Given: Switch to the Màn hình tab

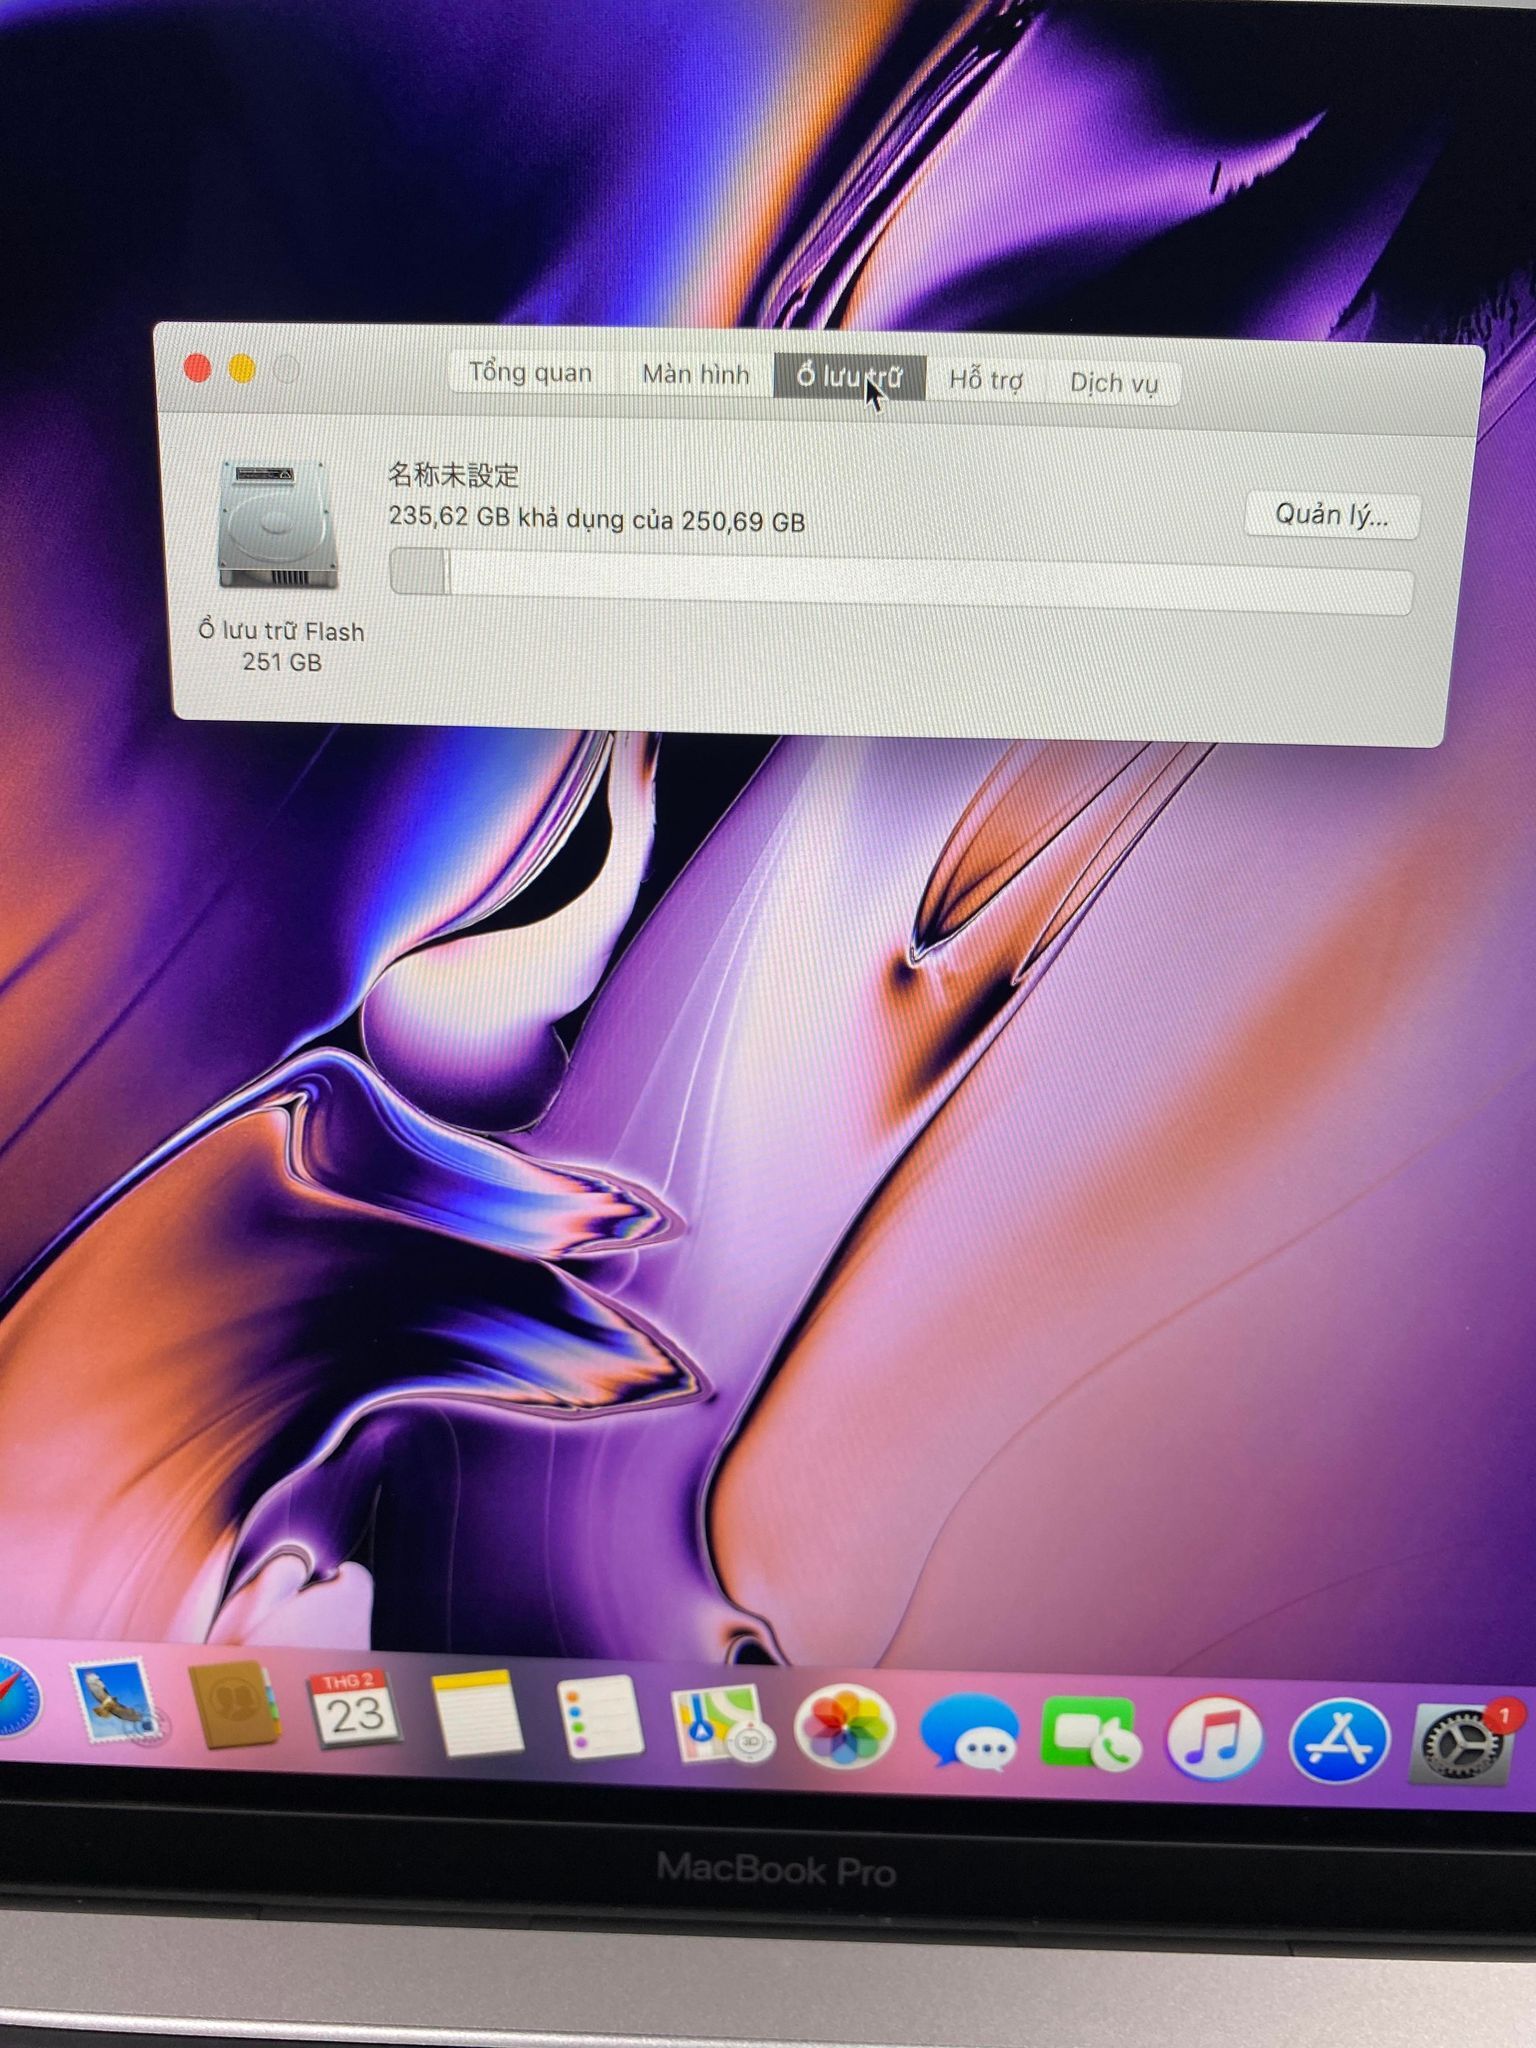Looking at the screenshot, I should [695, 375].
